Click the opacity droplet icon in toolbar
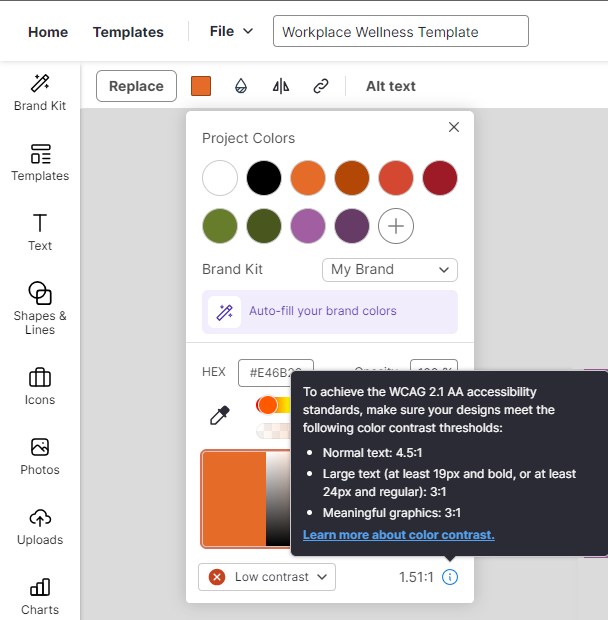608x620 pixels. pyautogui.click(x=241, y=86)
